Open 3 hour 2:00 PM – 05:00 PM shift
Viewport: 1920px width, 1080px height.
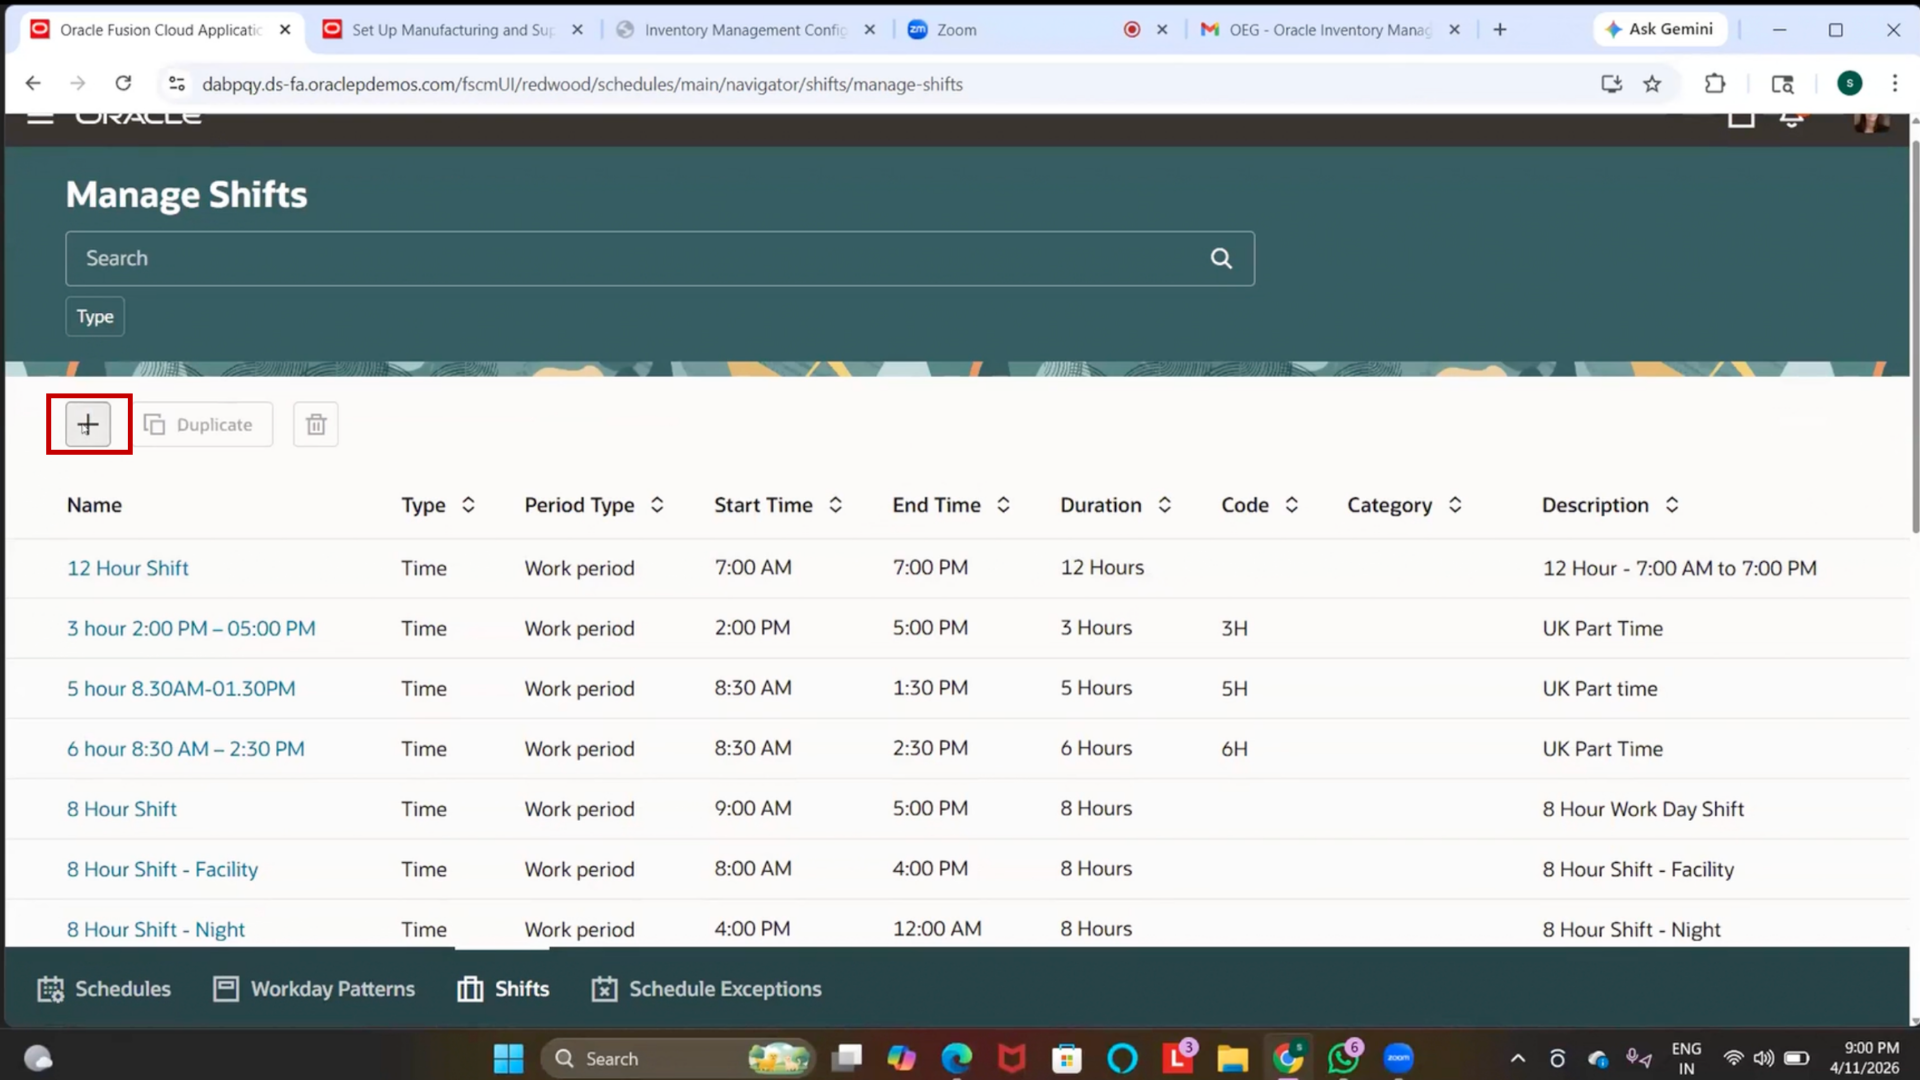pos(191,628)
